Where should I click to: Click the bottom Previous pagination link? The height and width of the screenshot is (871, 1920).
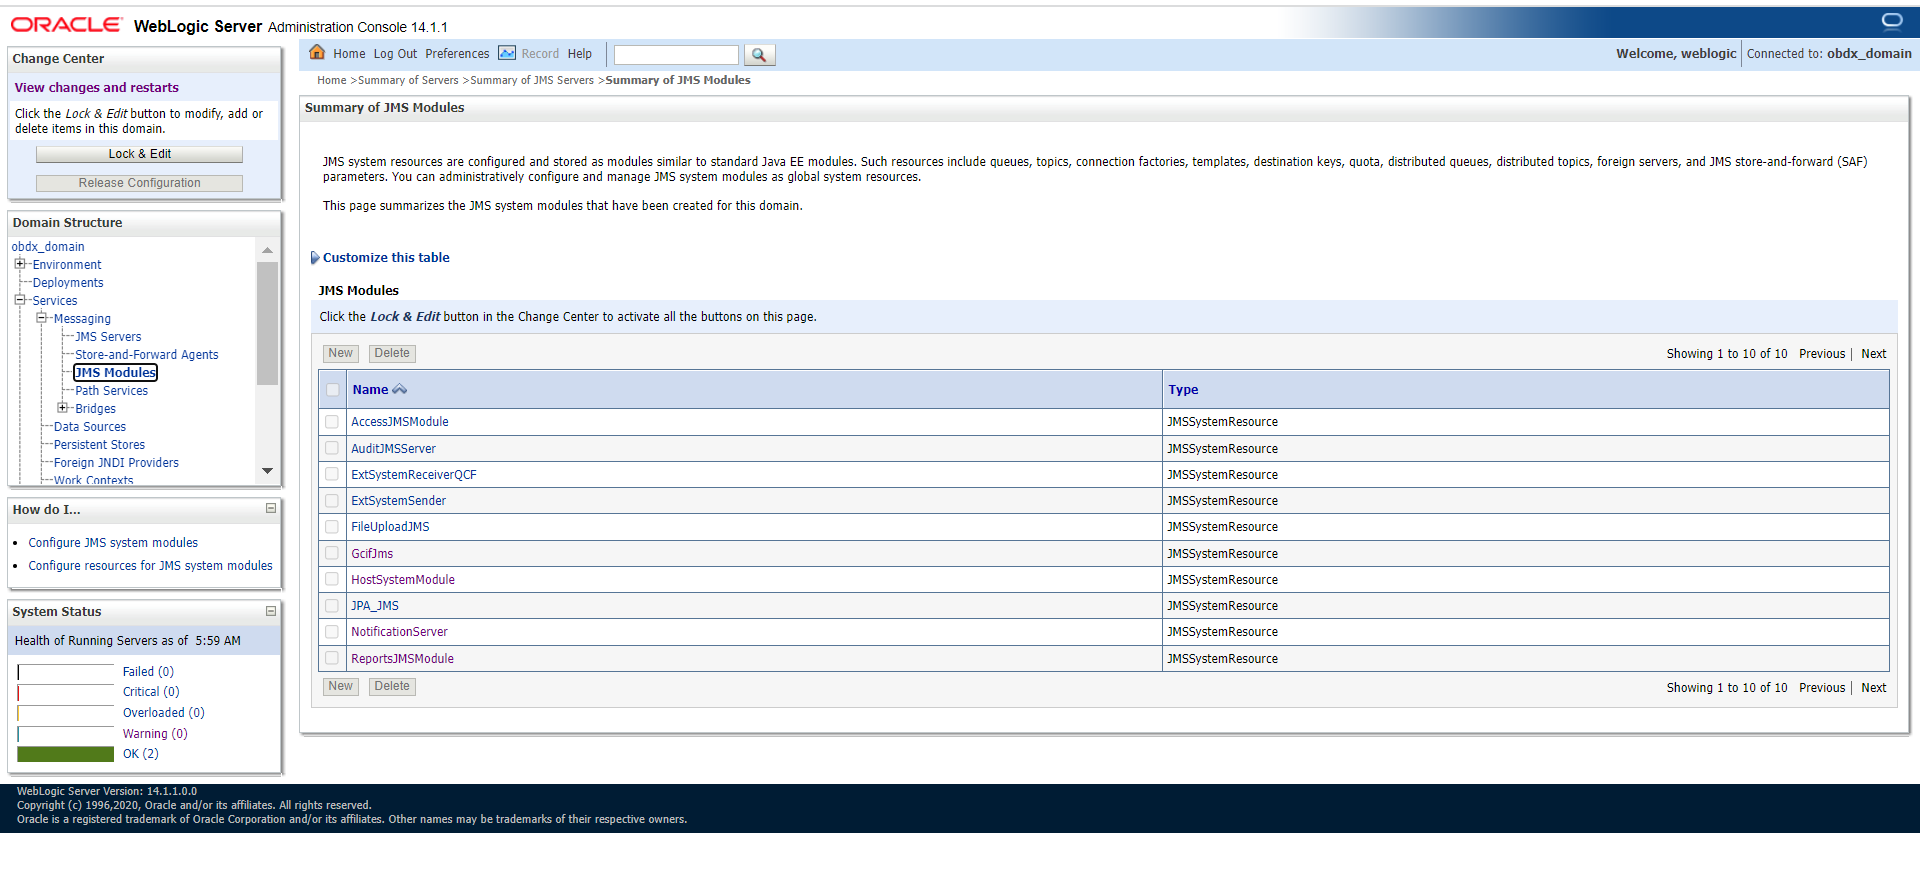[1821, 688]
